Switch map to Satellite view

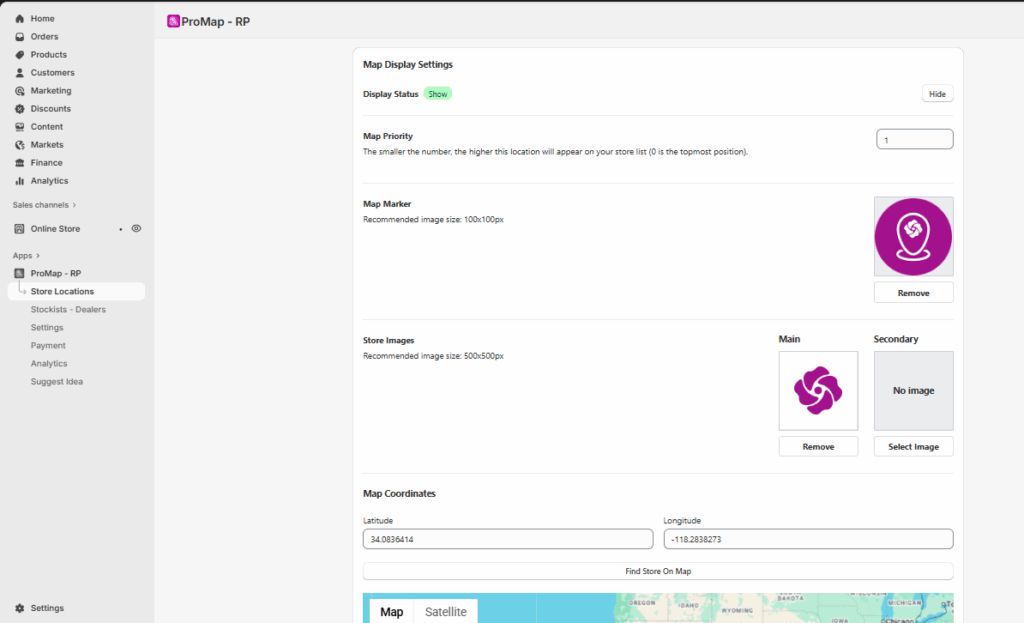446,612
